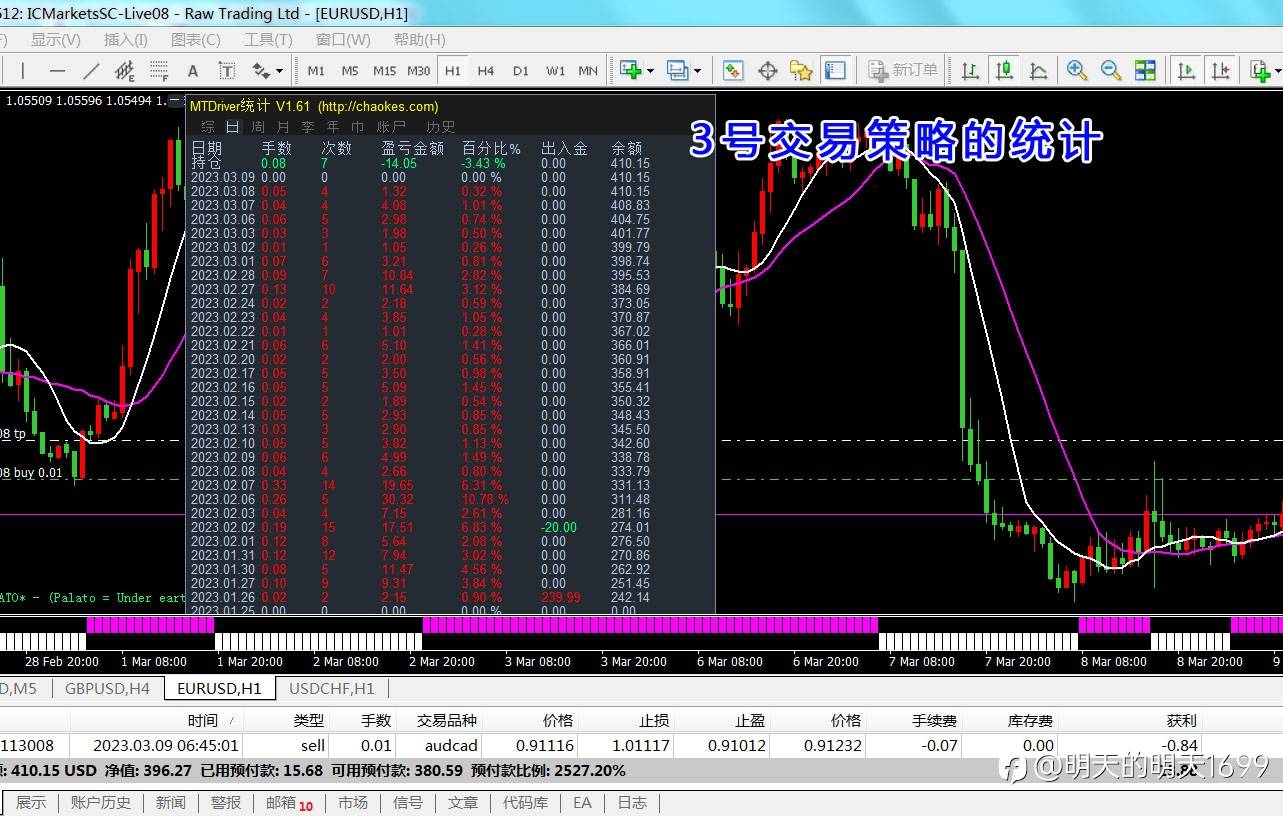Select the 年 view in MTDriver panel
The height and width of the screenshot is (816, 1283).
click(333, 127)
